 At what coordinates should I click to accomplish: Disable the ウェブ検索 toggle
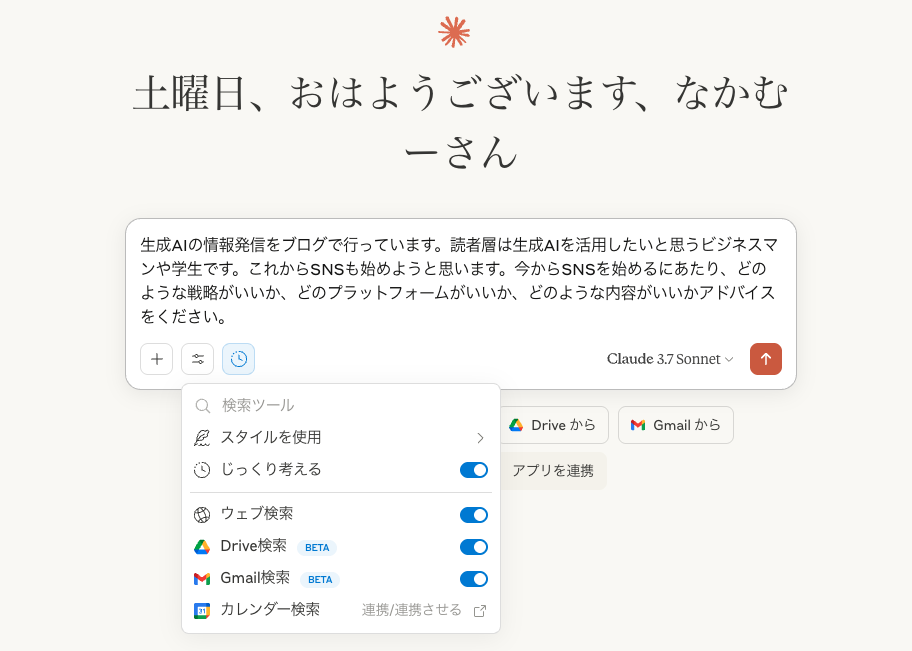tap(474, 515)
